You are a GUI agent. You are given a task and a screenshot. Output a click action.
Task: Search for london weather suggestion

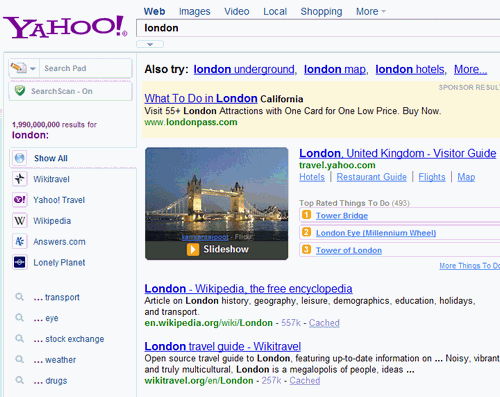(x=55, y=360)
